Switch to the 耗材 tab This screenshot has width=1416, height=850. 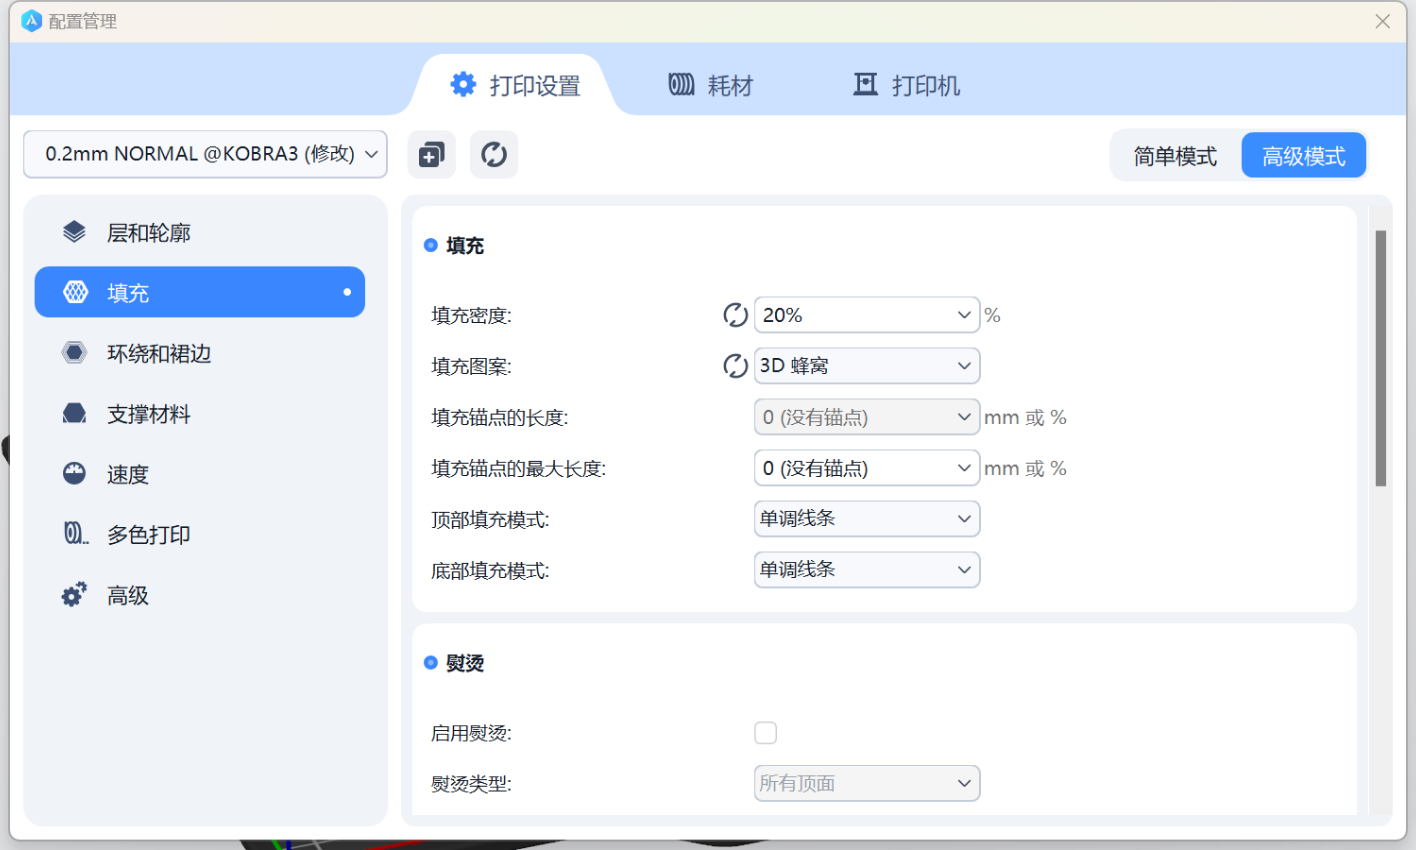click(711, 86)
